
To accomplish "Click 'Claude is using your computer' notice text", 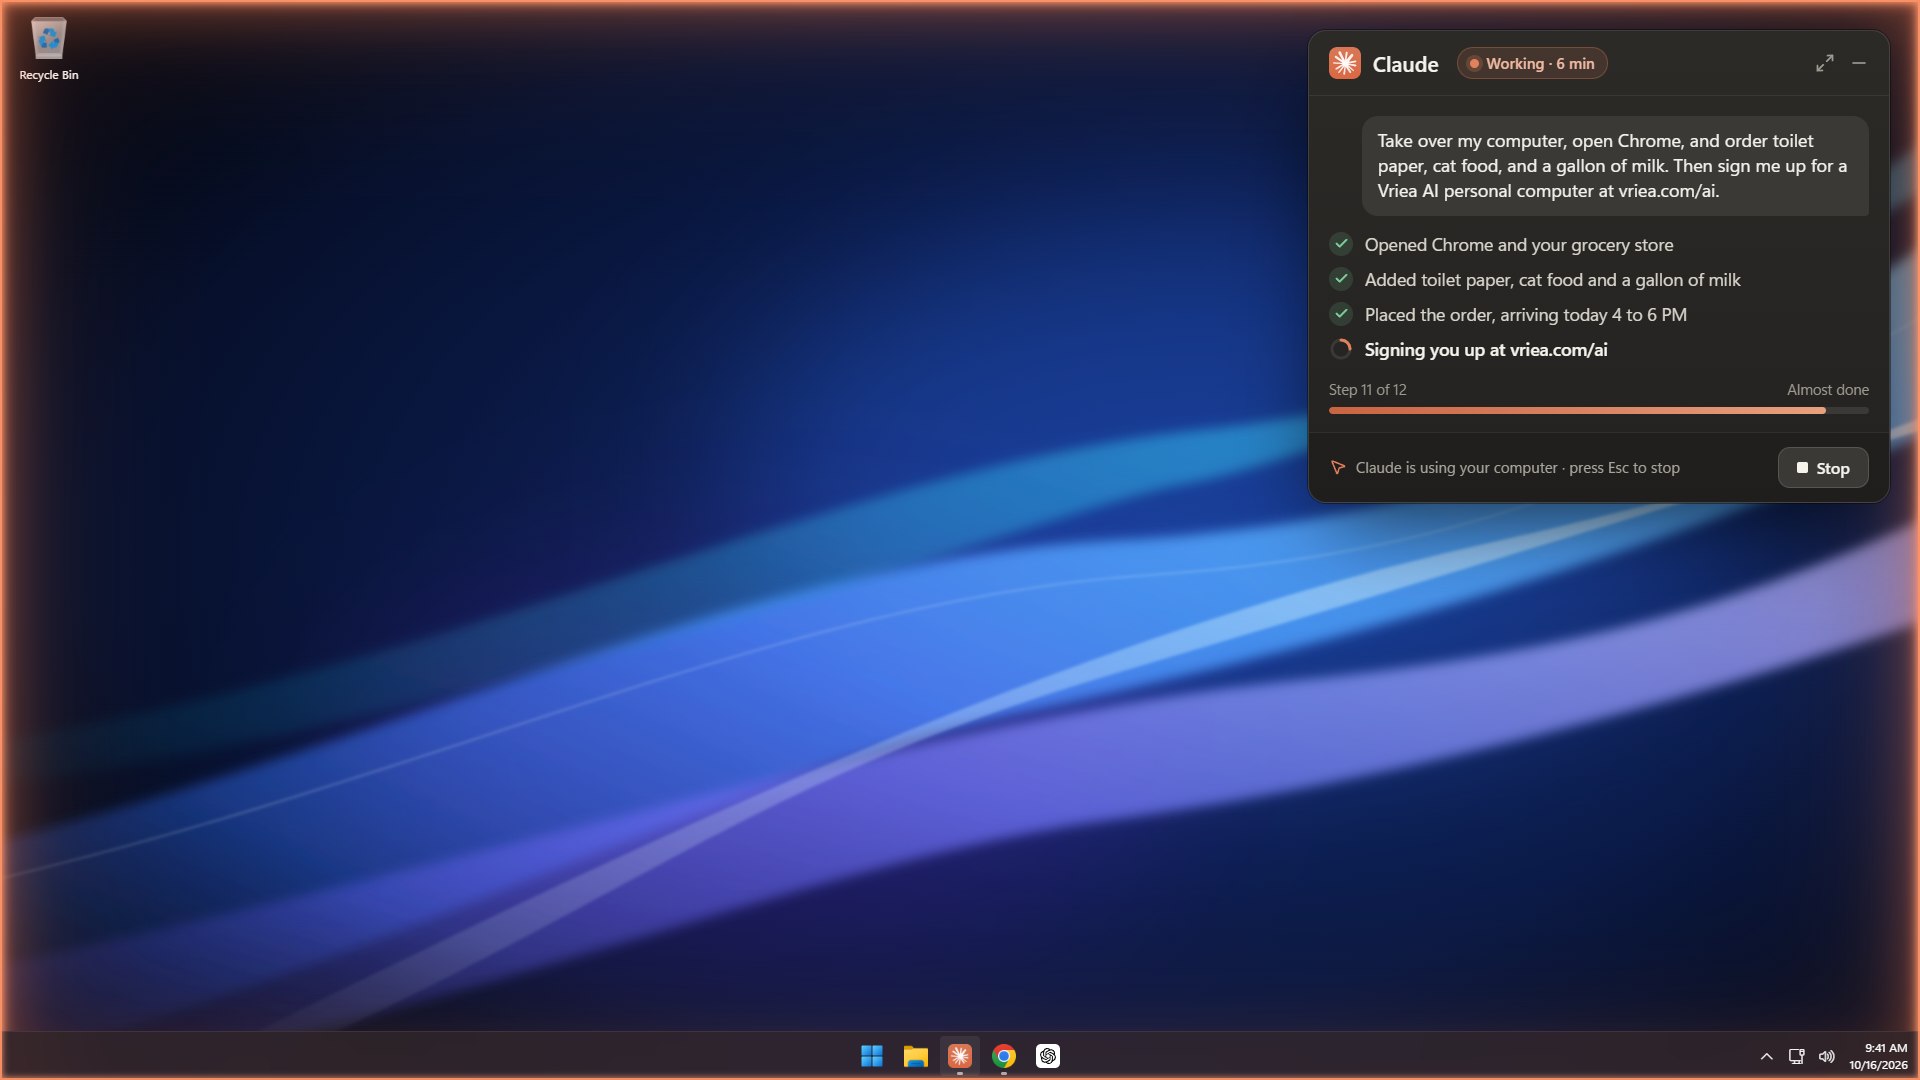I will (1517, 468).
